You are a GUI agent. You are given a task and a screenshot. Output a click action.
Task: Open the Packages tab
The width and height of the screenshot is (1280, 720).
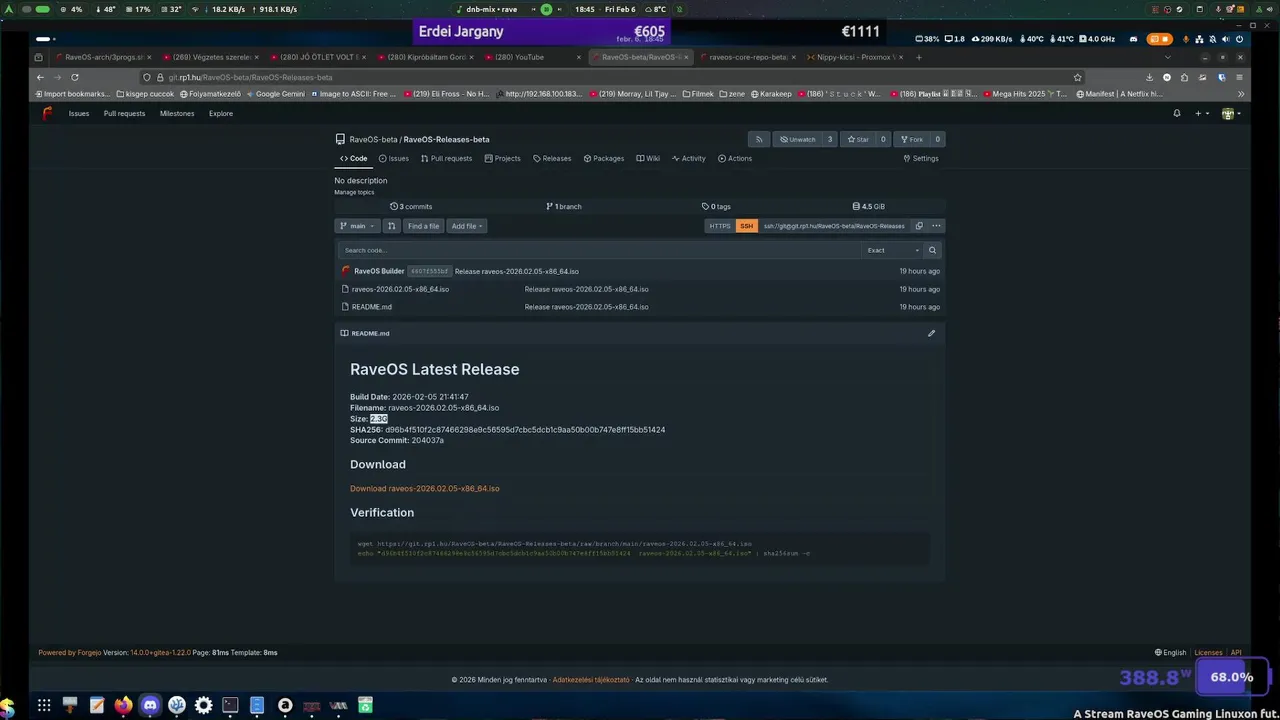click(x=603, y=158)
